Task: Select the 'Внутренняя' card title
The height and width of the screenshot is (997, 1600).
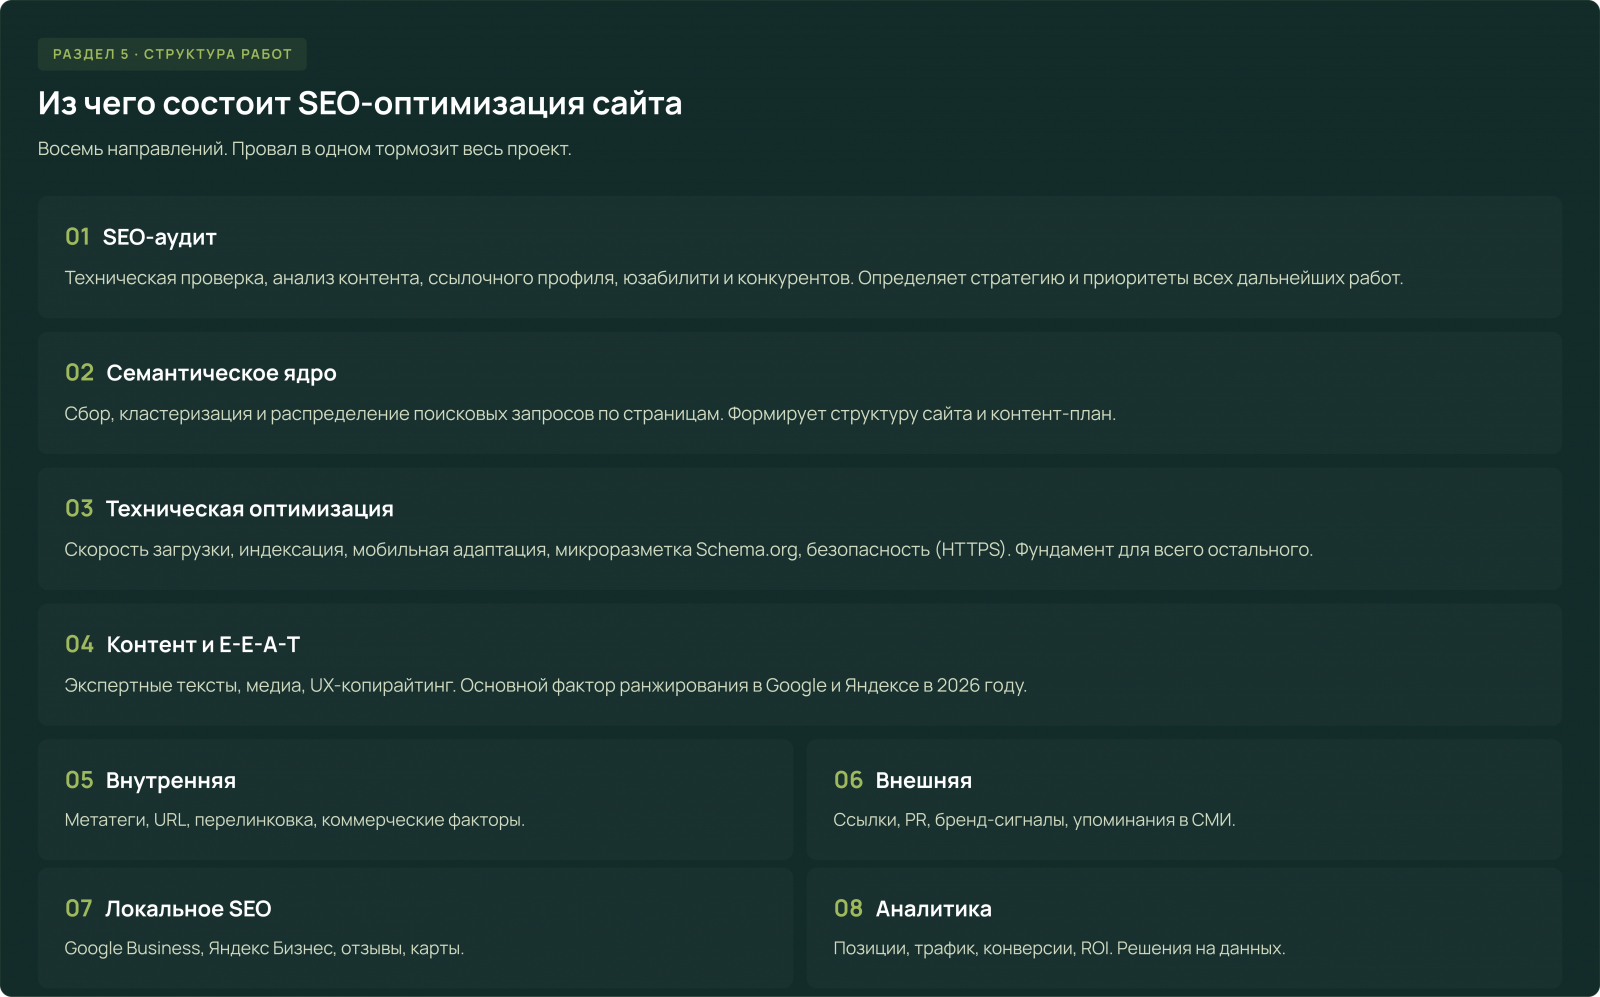Action: pos(171,781)
